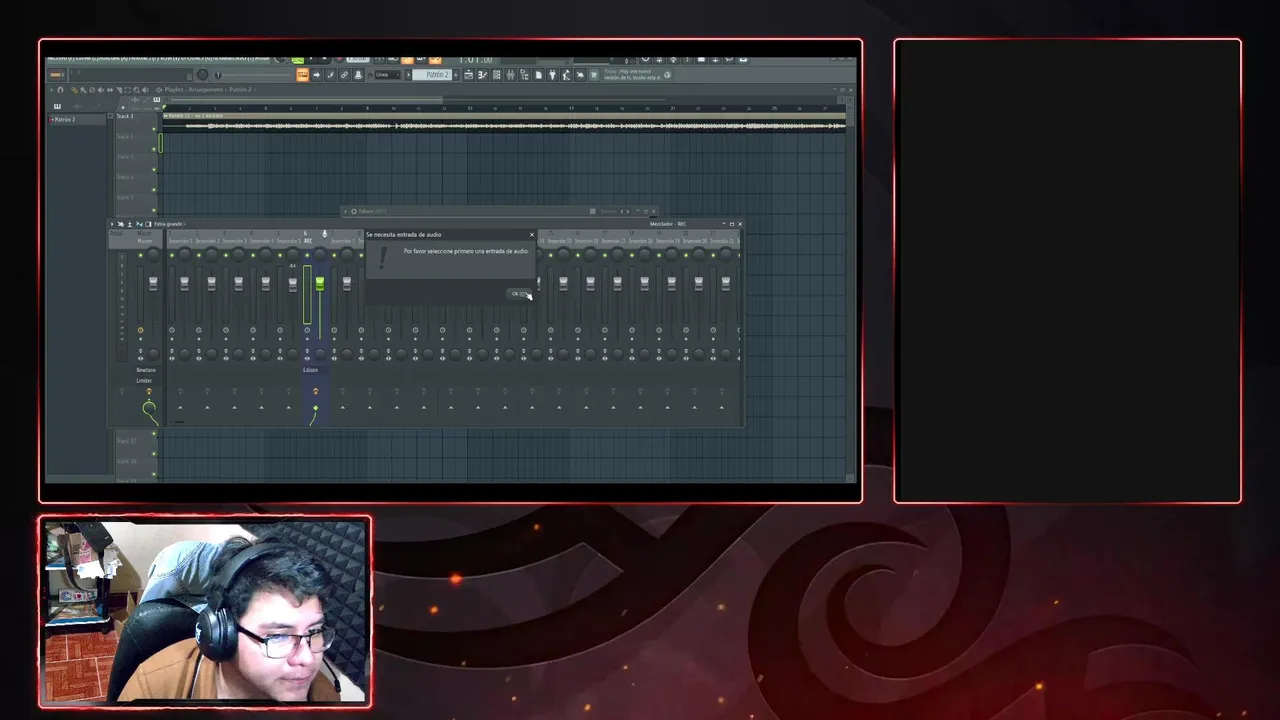Click the Play button in the transport
Screen dimensions: 1280x720
(x=311, y=59)
